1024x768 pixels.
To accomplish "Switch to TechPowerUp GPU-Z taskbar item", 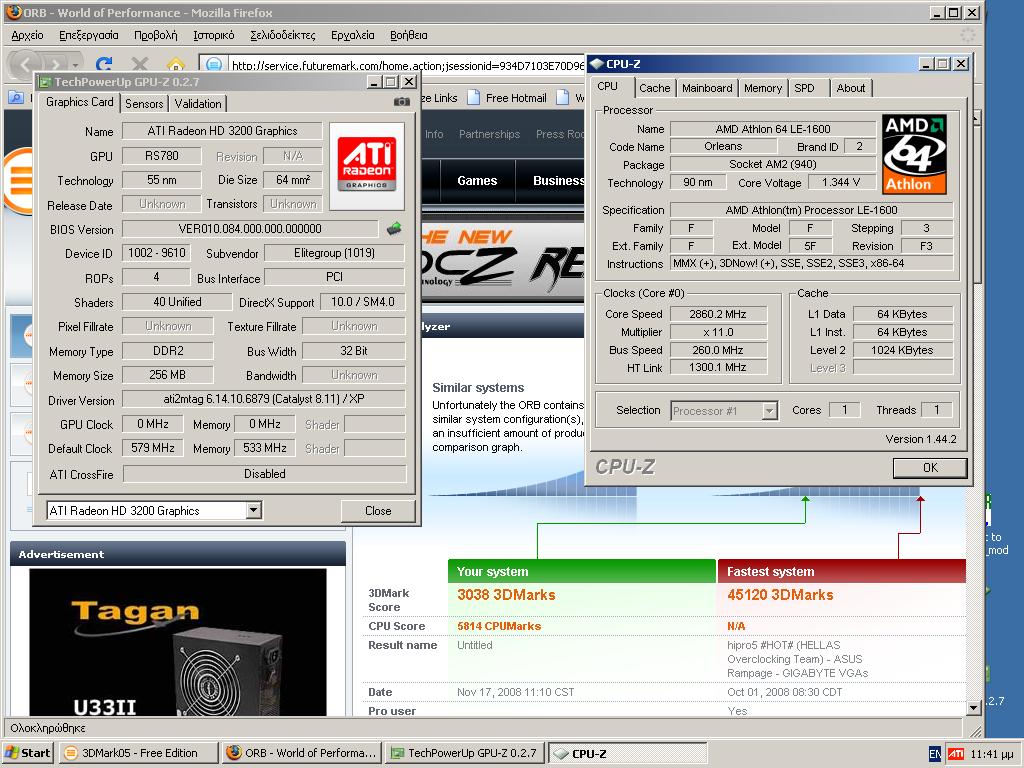I will pos(465,753).
